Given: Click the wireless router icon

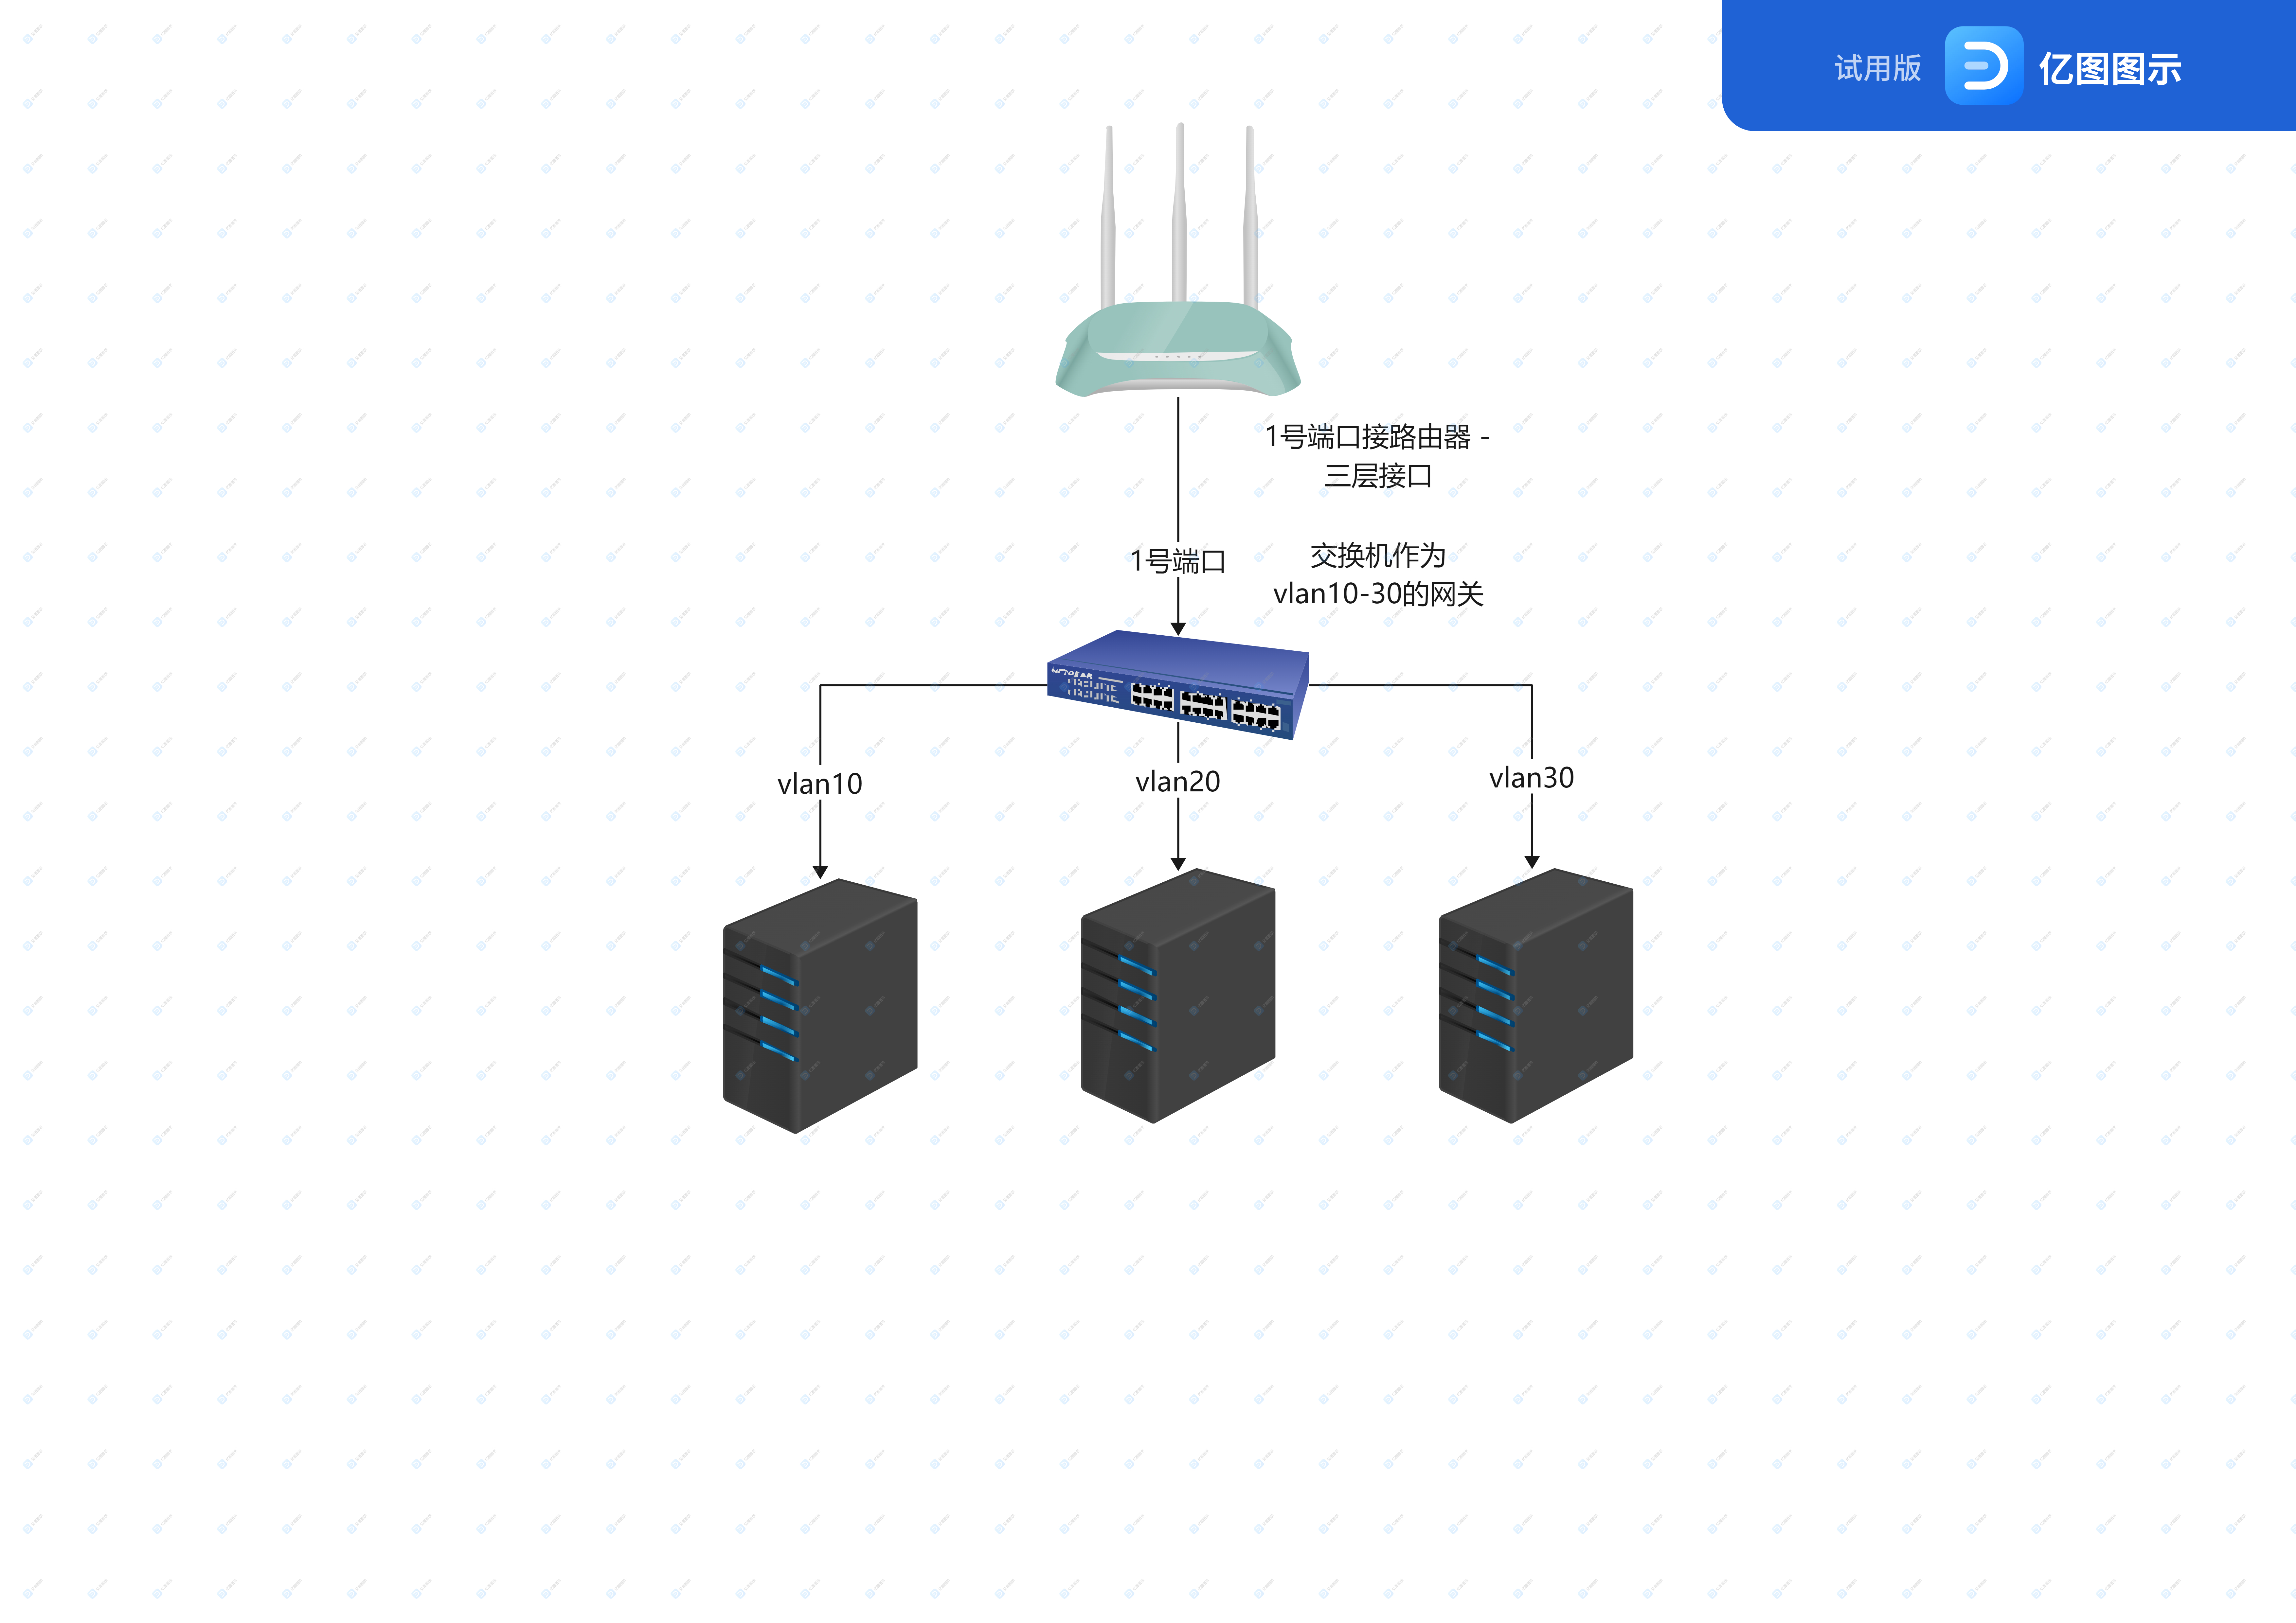Looking at the screenshot, I should coord(1178,350).
